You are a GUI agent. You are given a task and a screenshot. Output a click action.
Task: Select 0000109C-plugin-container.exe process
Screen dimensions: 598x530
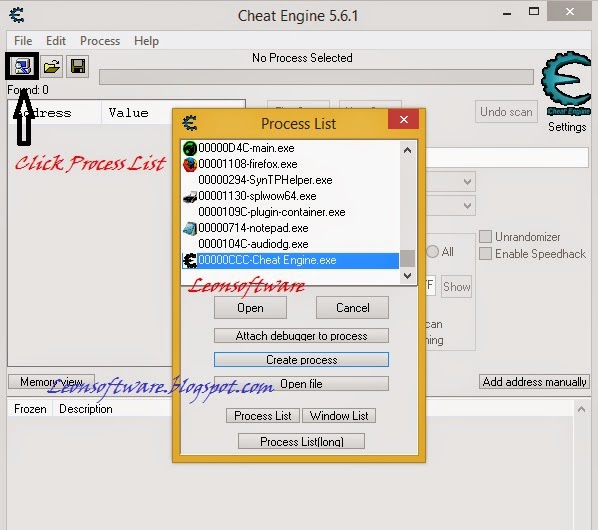(291, 212)
